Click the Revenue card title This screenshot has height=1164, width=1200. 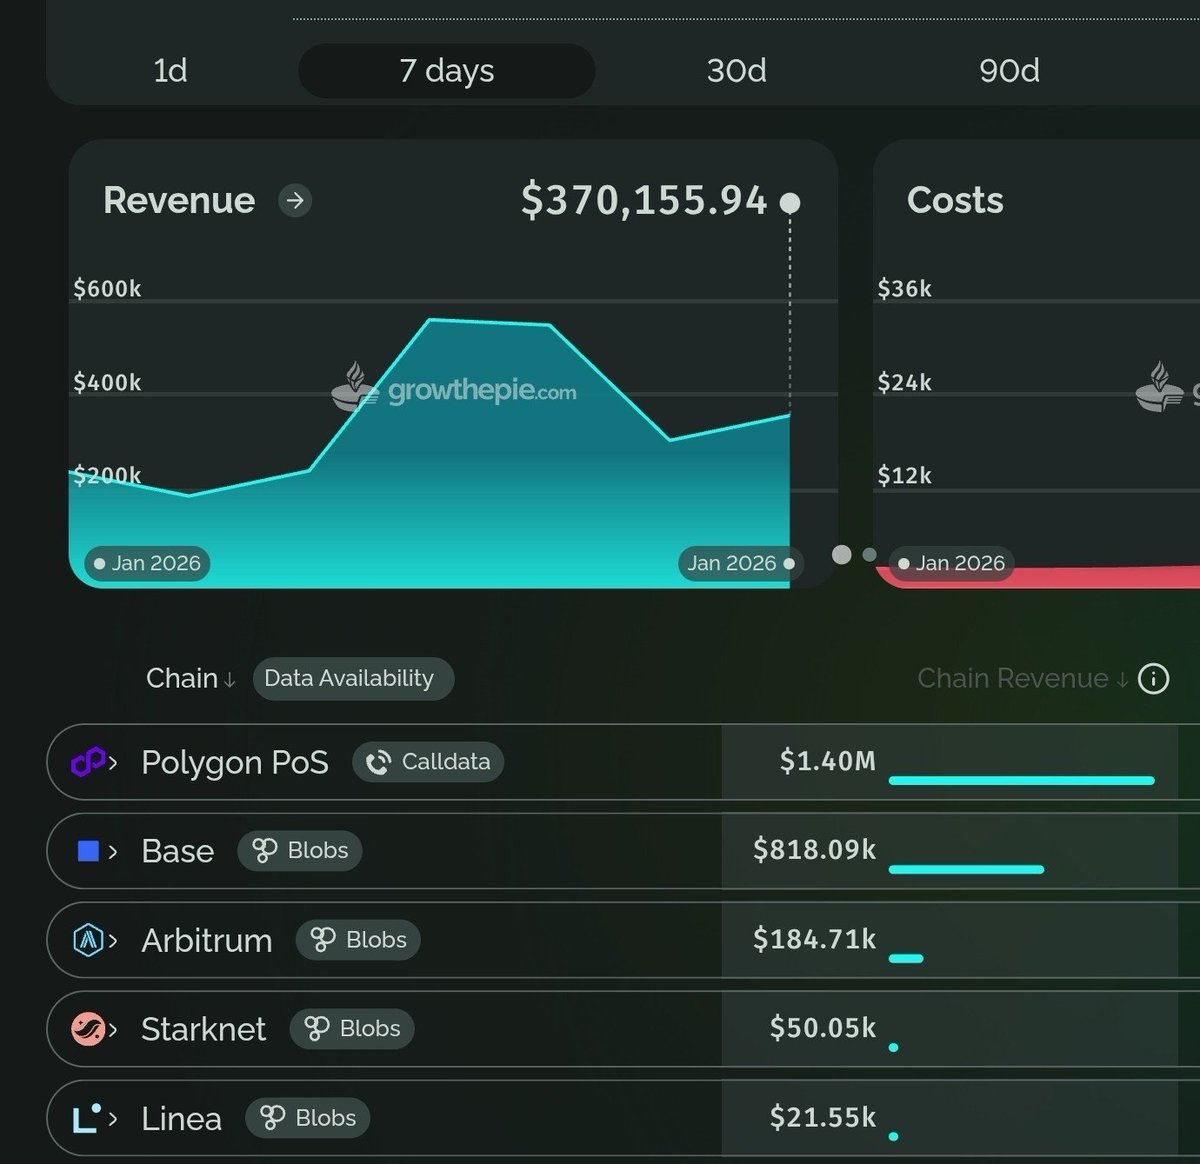[179, 201]
